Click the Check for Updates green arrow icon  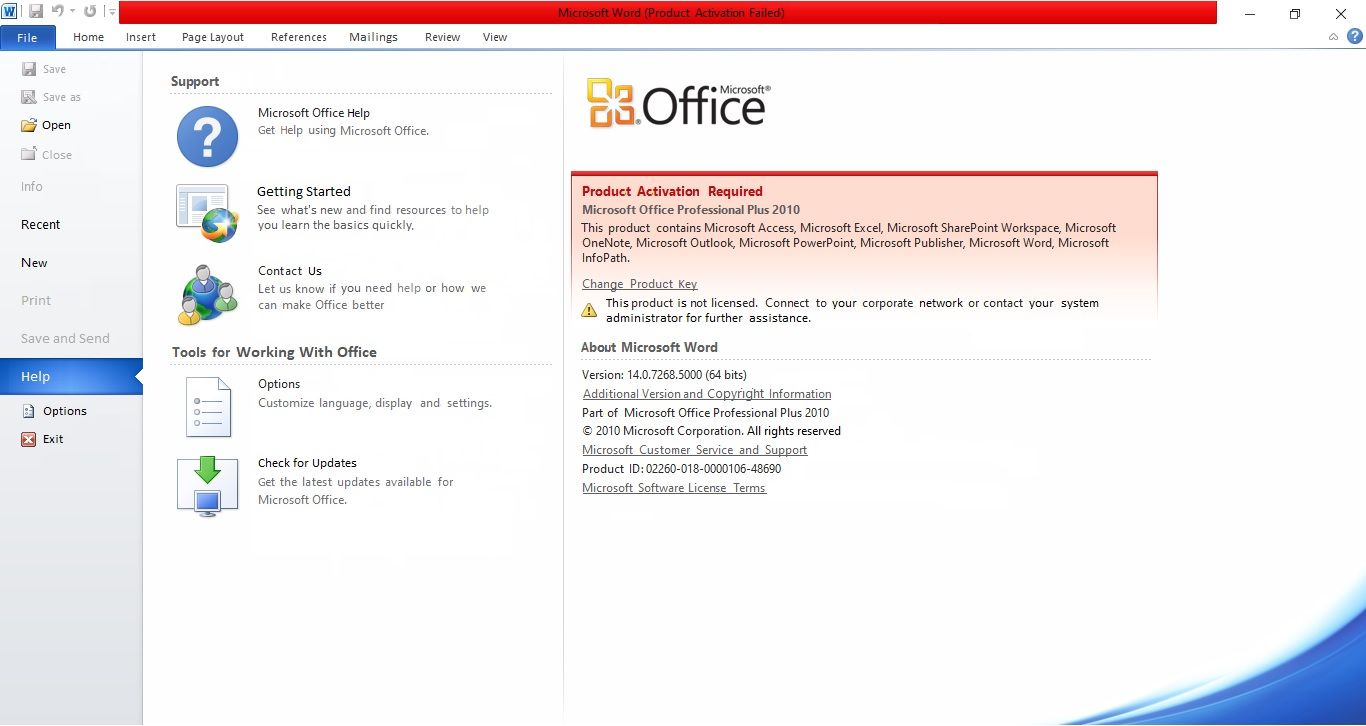pos(208,486)
